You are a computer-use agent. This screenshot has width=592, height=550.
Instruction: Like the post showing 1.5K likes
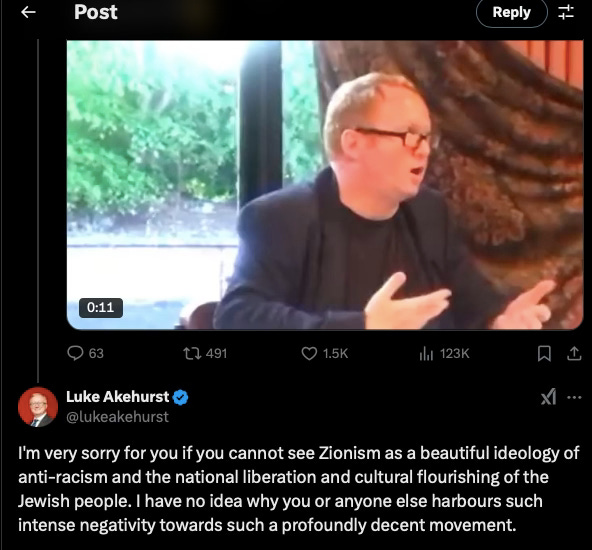coord(325,354)
